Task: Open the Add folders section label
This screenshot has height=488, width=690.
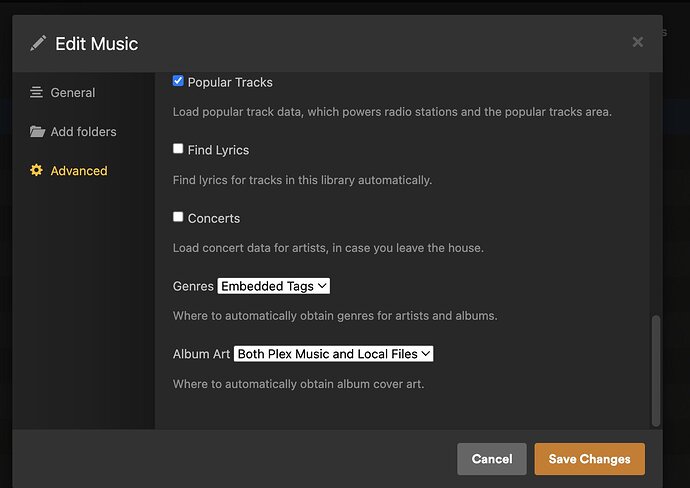Action: 83,132
